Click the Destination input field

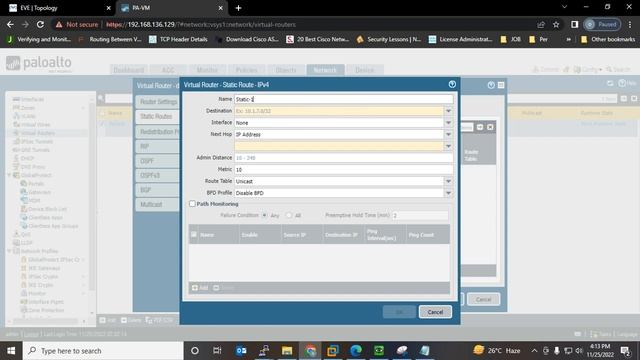[x=339, y=111]
